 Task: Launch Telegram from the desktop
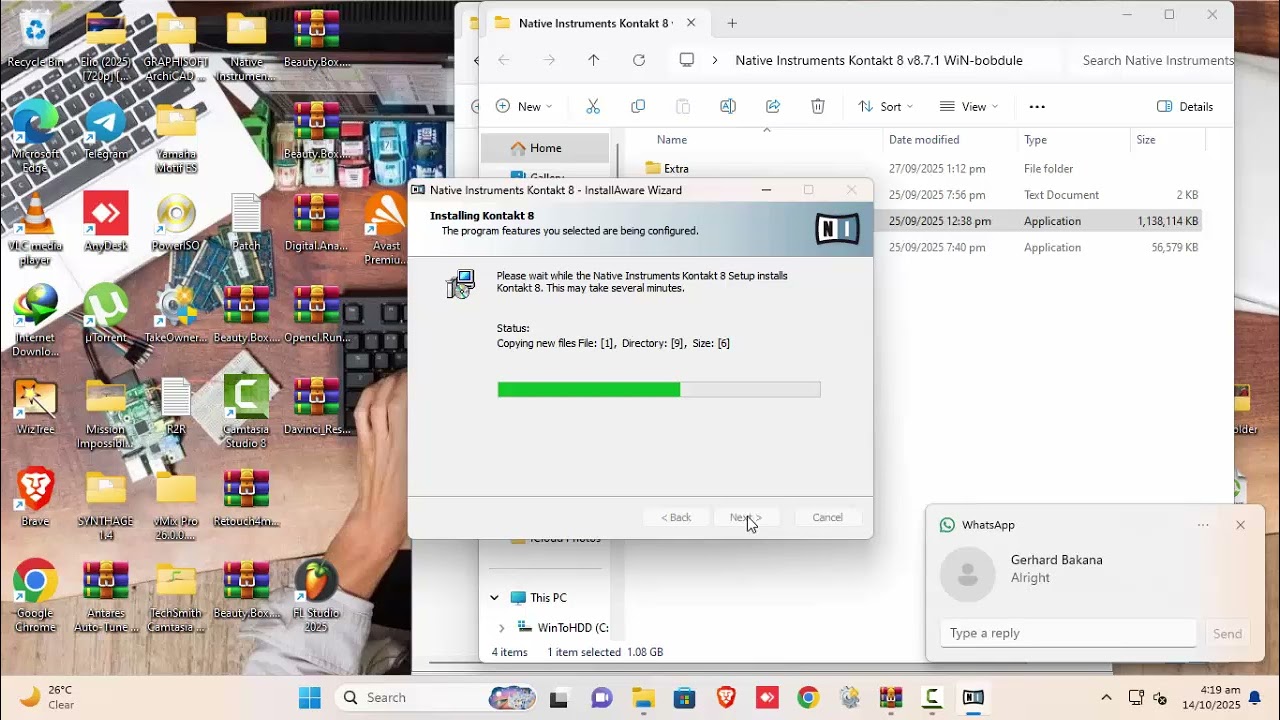(106, 130)
